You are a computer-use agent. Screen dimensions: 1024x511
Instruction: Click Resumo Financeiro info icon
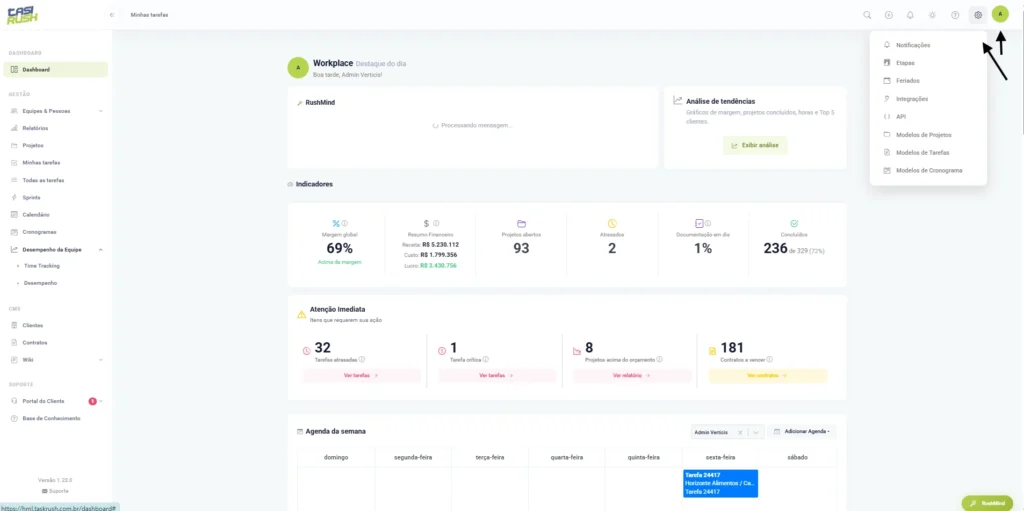[x=436, y=223]
